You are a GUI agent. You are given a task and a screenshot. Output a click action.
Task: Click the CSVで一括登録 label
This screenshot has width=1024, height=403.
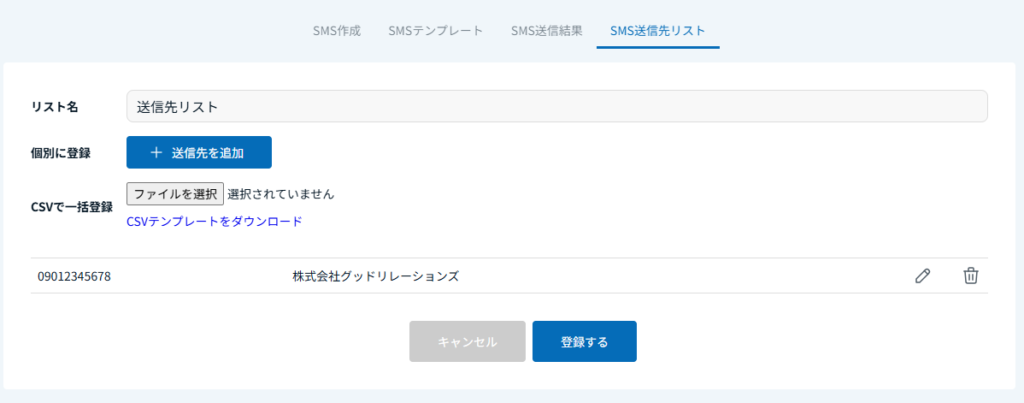tap(71, 207)
